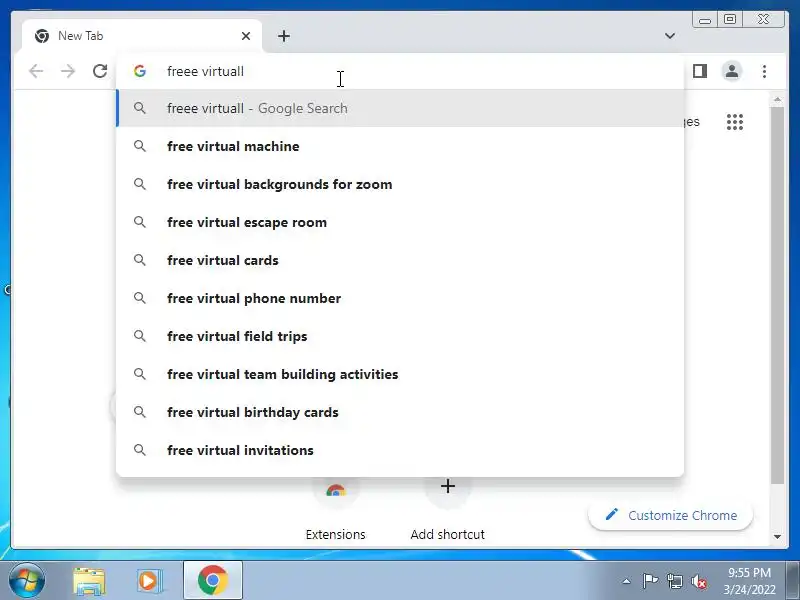The width and height of the screenshot is (800, 600).
Task: Pick 'free virtual field trips' suggestion
Action: [400, 336]
